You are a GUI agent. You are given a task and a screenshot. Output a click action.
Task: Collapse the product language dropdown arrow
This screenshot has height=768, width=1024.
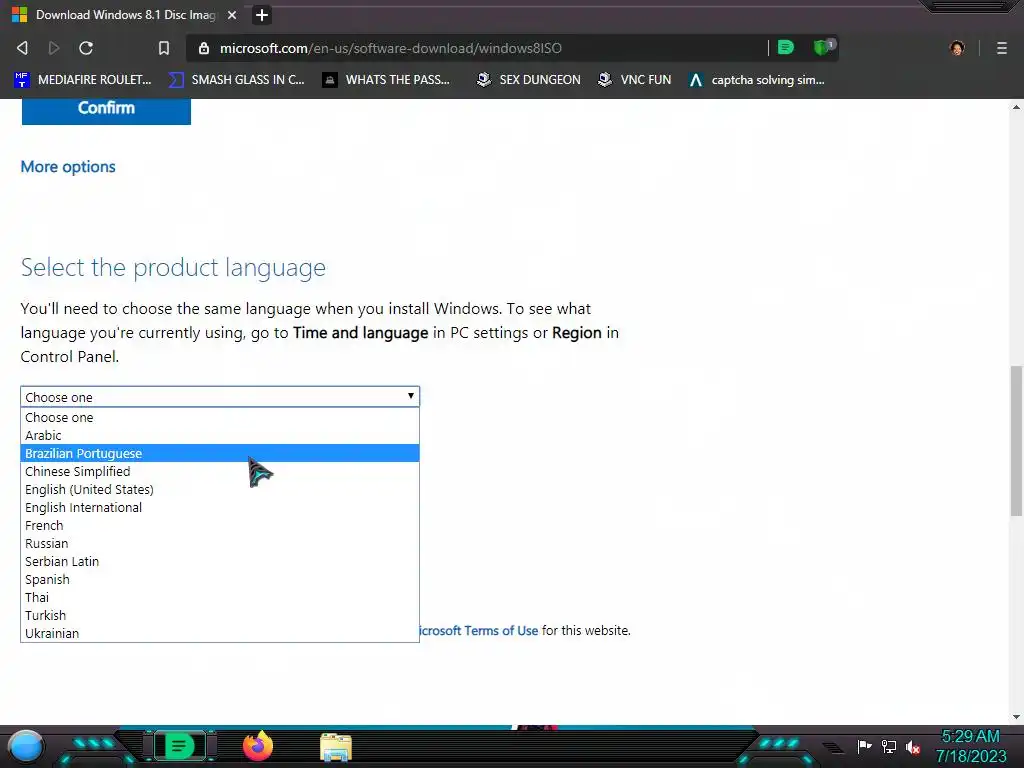tap(410, 396)
